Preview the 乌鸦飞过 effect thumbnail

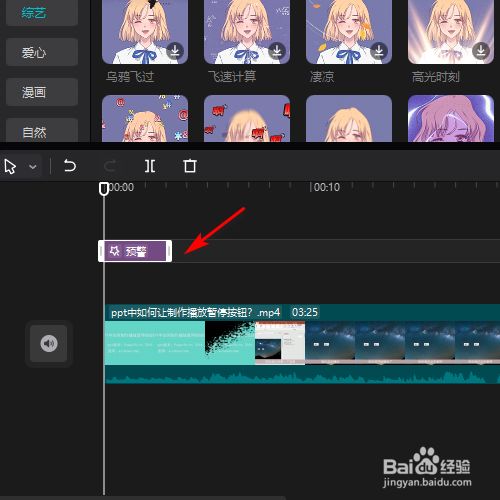pyautogui.click(x=145, y=32)
